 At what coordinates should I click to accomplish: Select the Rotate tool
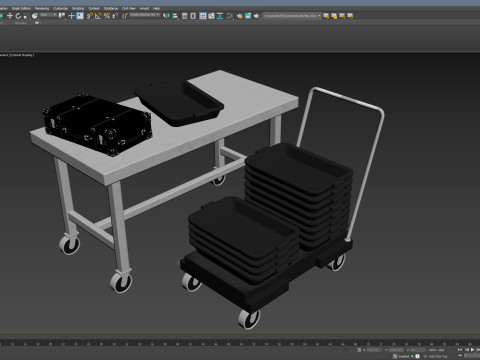coord(18,16)
